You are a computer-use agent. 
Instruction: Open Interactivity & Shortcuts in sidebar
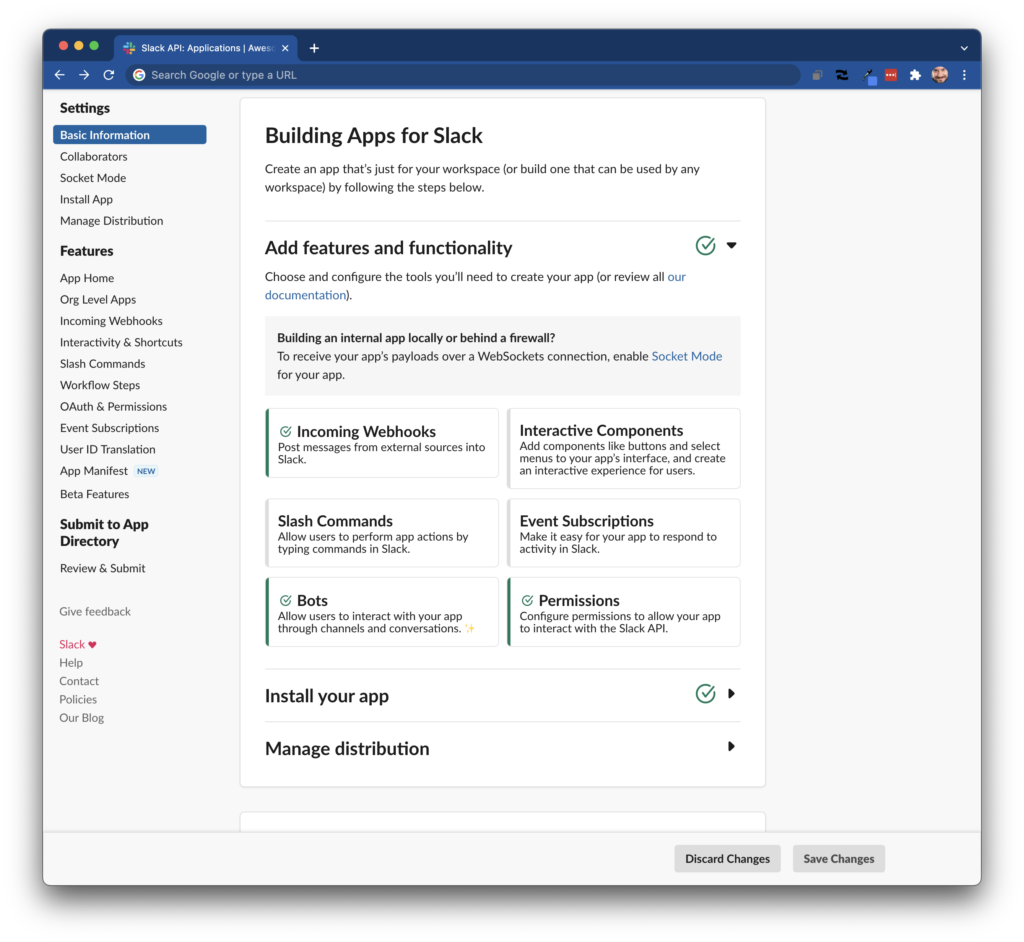121,342
